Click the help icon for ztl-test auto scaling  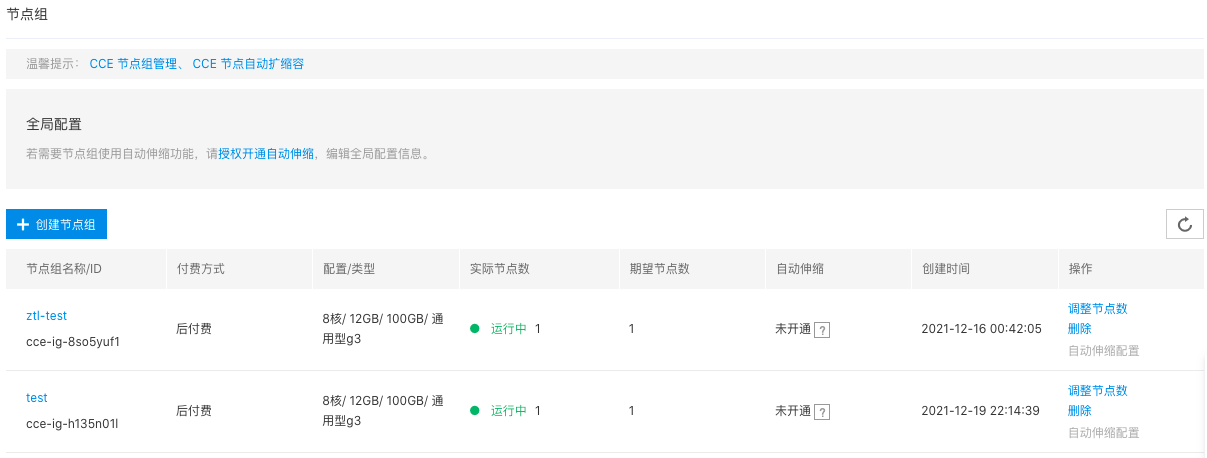coord(821,329)
